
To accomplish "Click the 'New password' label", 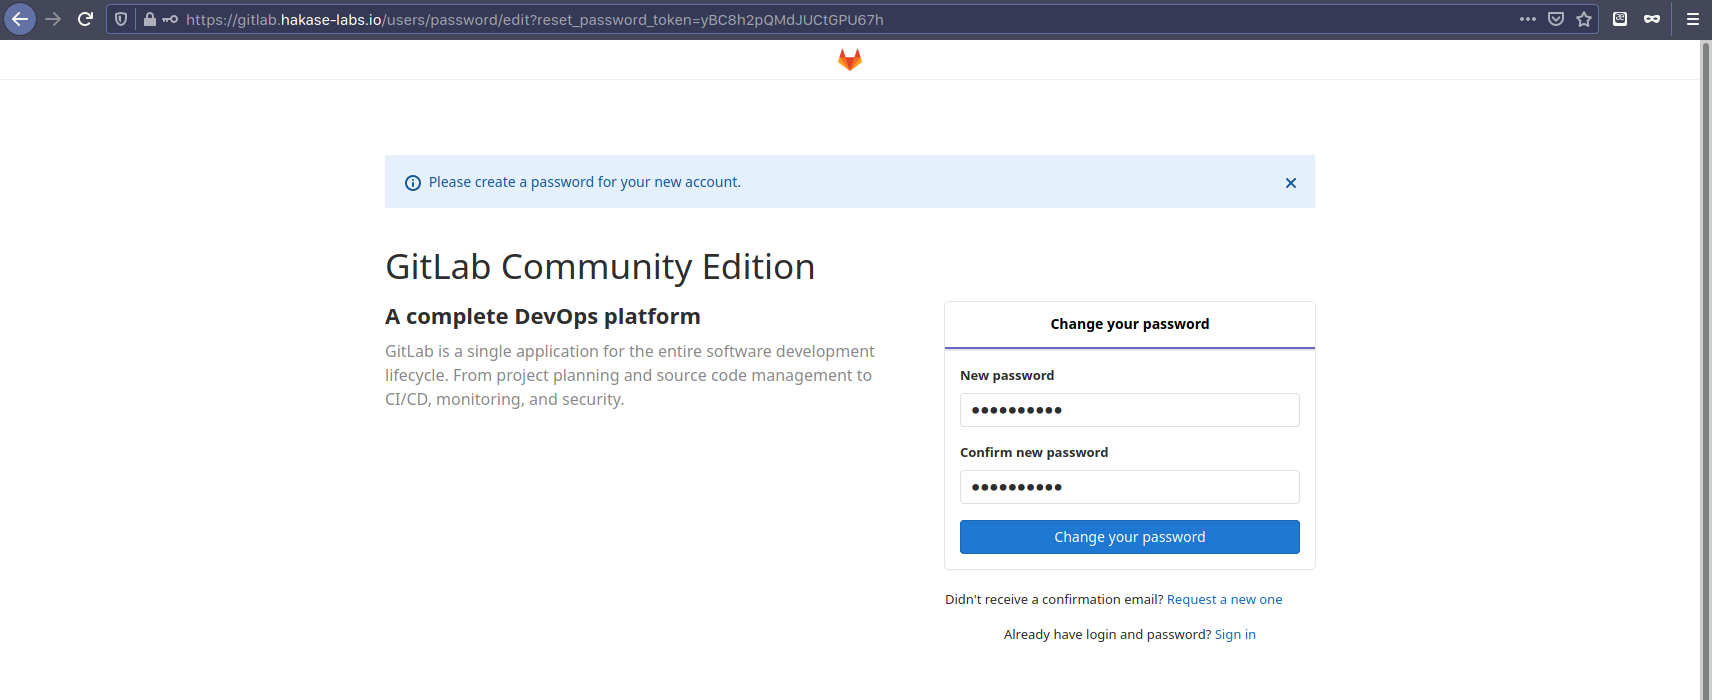I will pyautogui.click(x=1007, y=376).
